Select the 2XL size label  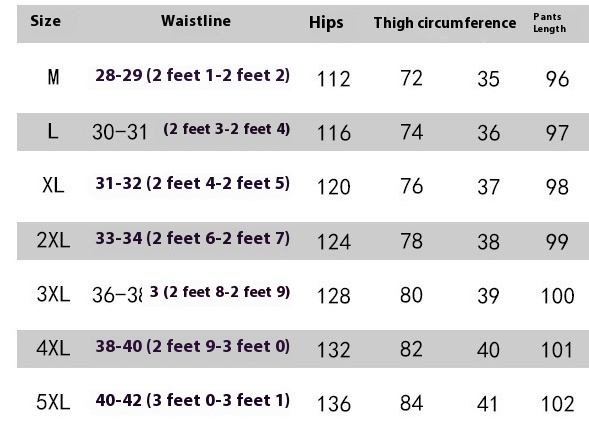(x=53, y=240)
